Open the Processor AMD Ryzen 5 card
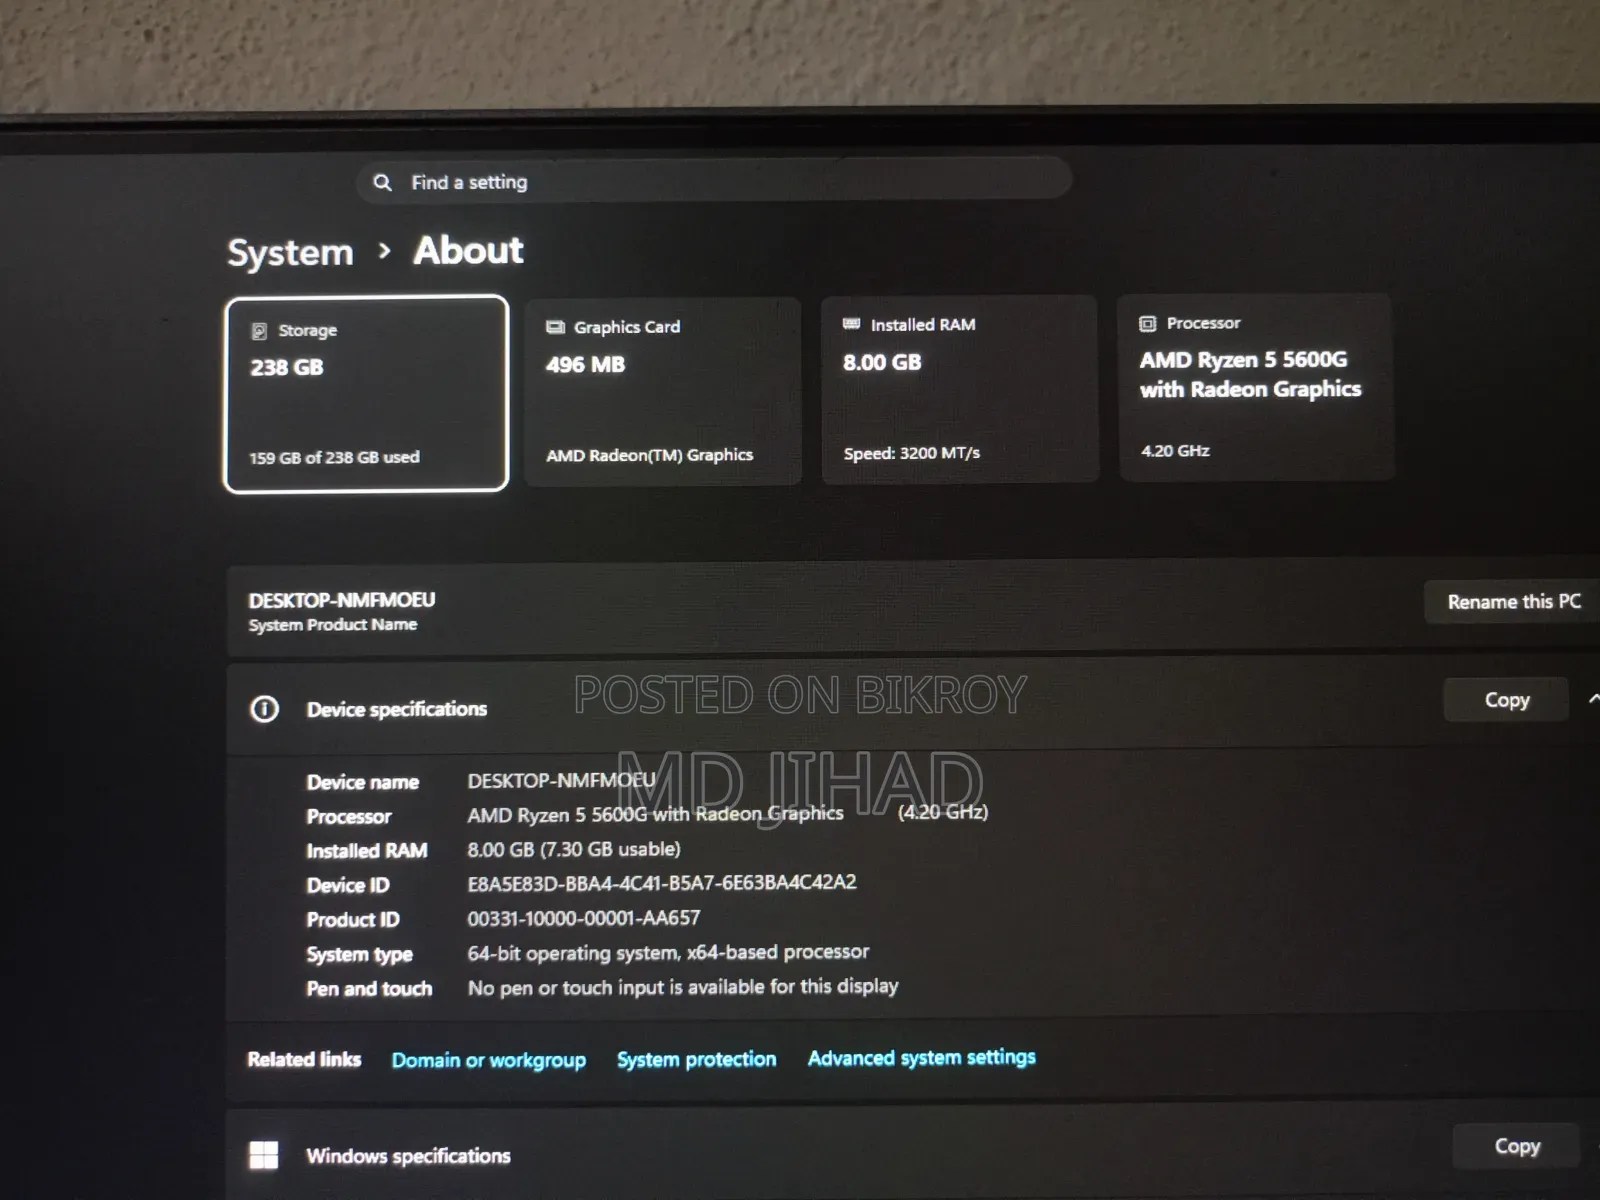The image size is (1600, 1200). 1256,388
